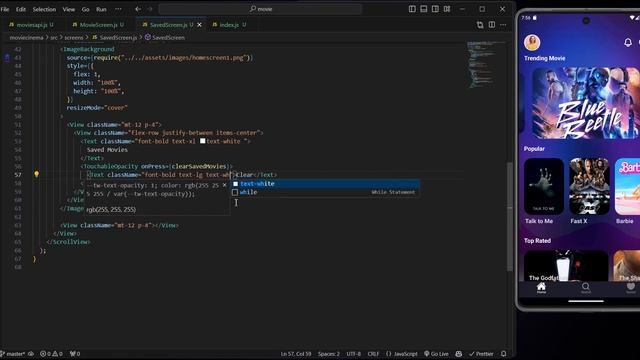
Task: Tap the profile avatar in phone emulator
Action: click(x=532, y=42)
